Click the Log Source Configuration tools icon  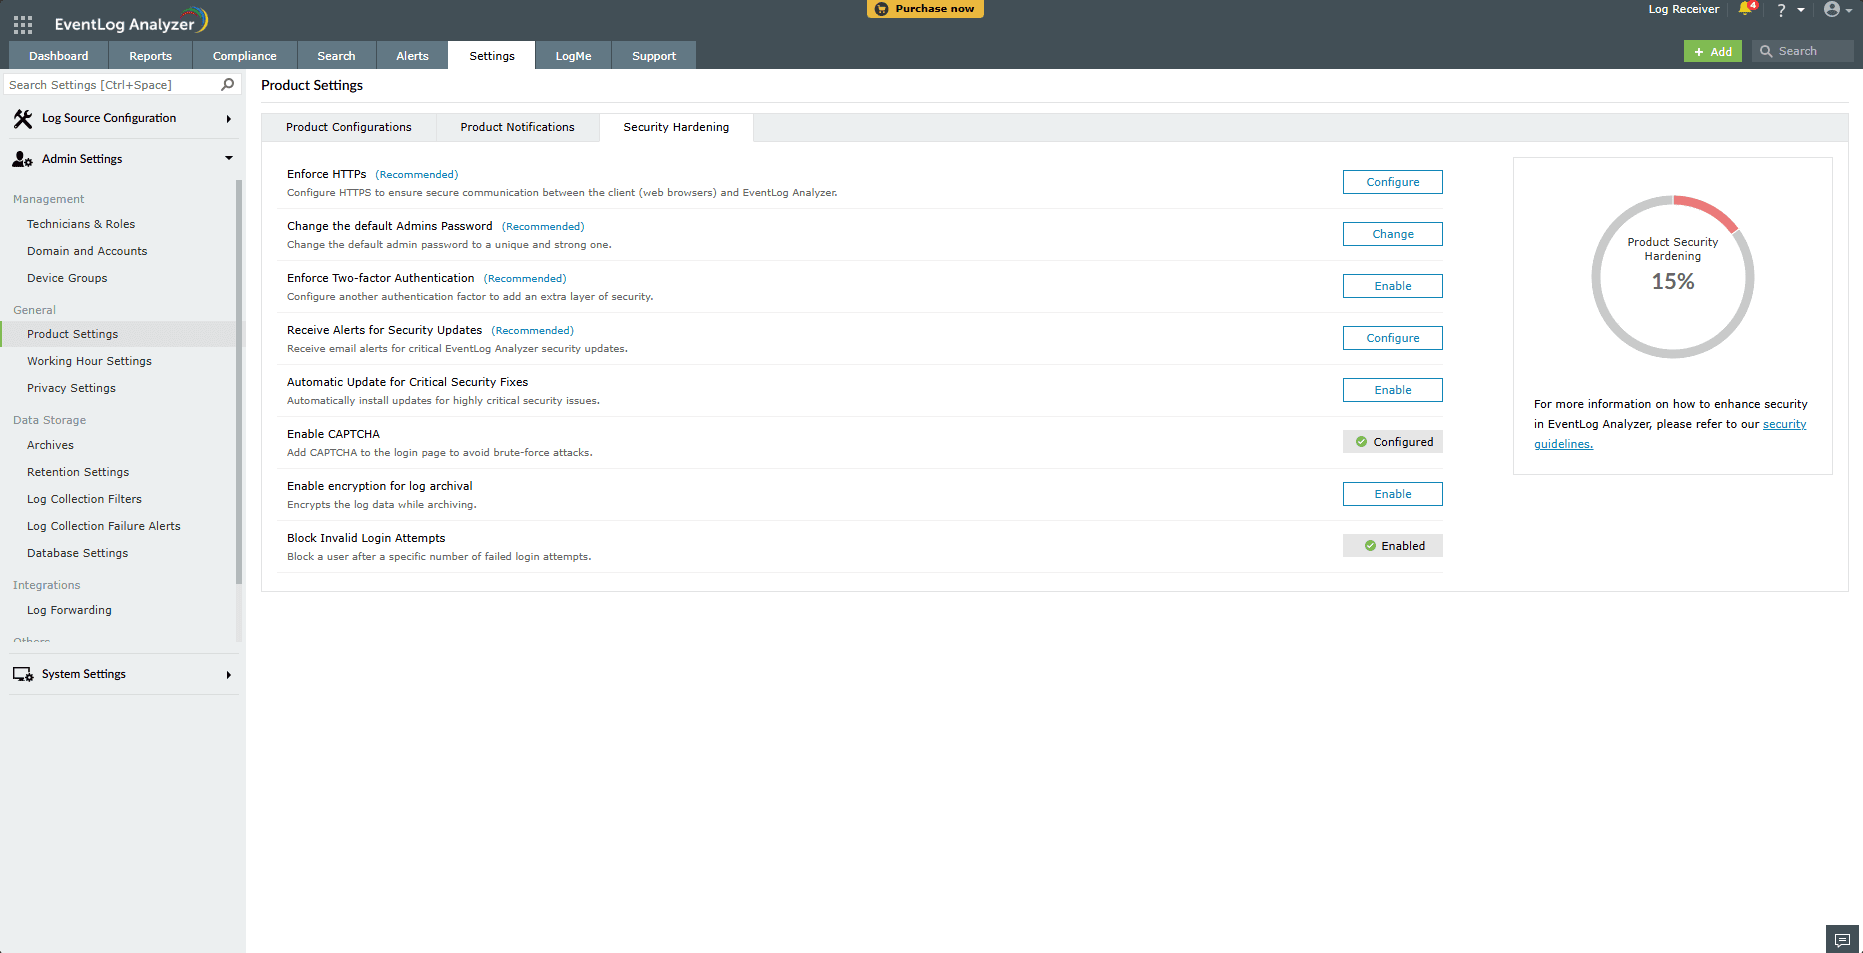23,119
